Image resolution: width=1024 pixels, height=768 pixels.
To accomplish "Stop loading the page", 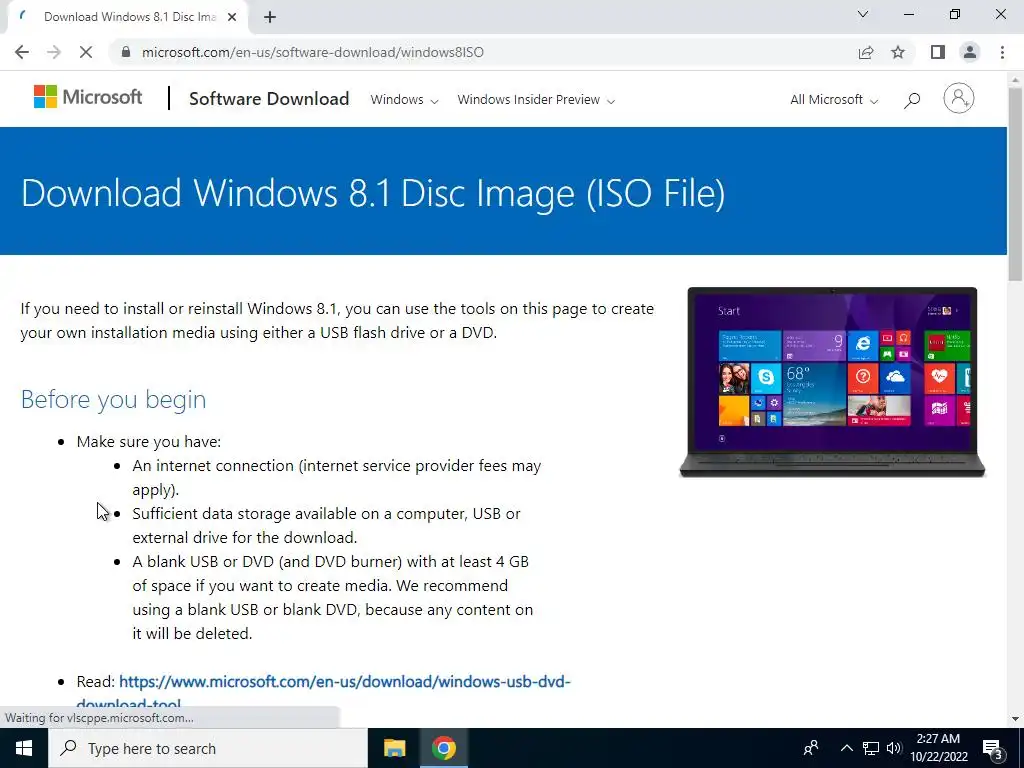I will 86,52.
